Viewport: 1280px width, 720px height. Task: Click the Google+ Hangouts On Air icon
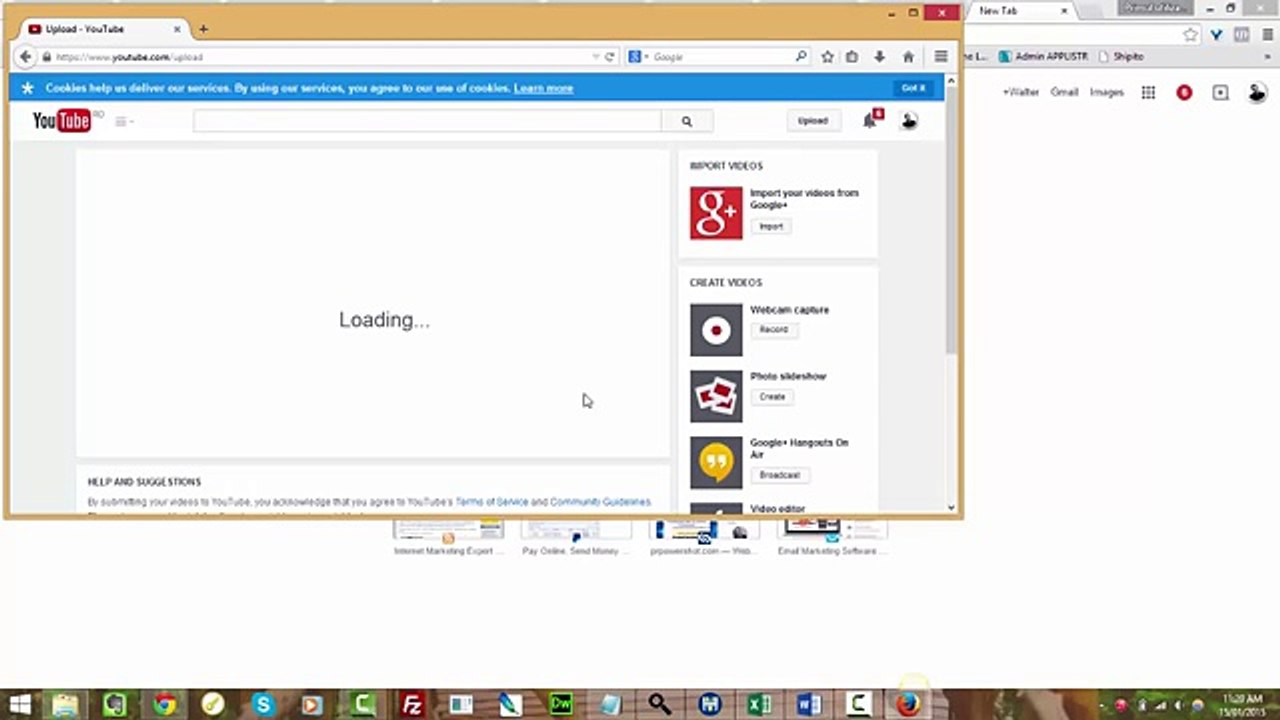716,463
